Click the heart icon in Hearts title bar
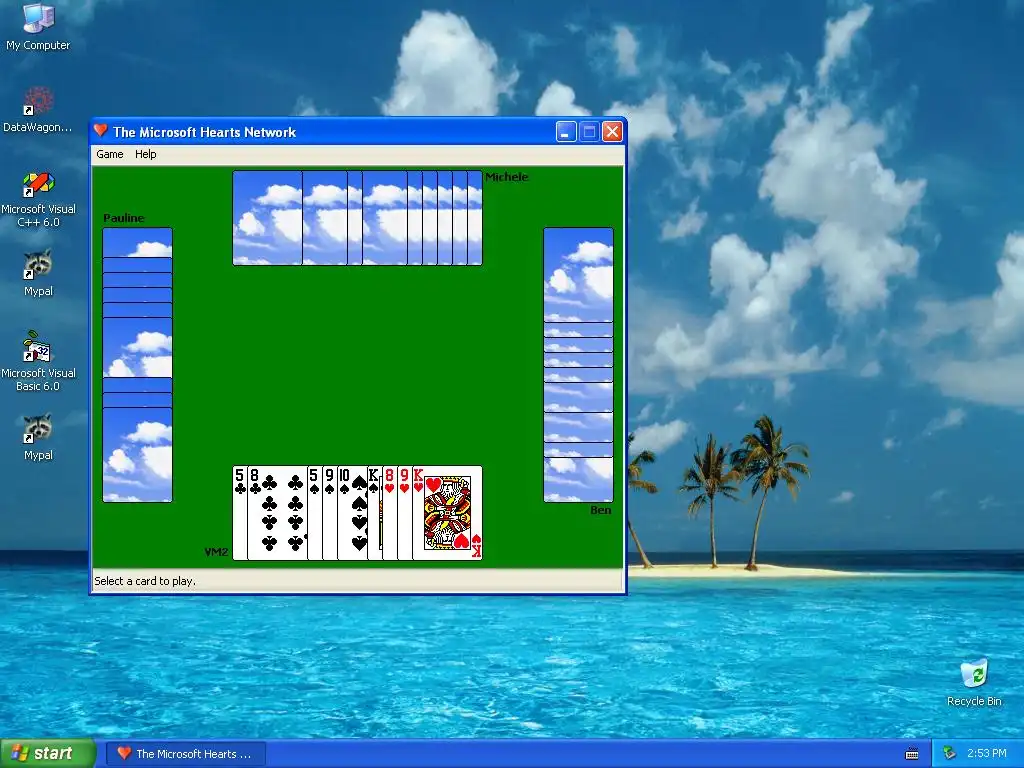Screen dimensions: 1024x768 [101, 131]
